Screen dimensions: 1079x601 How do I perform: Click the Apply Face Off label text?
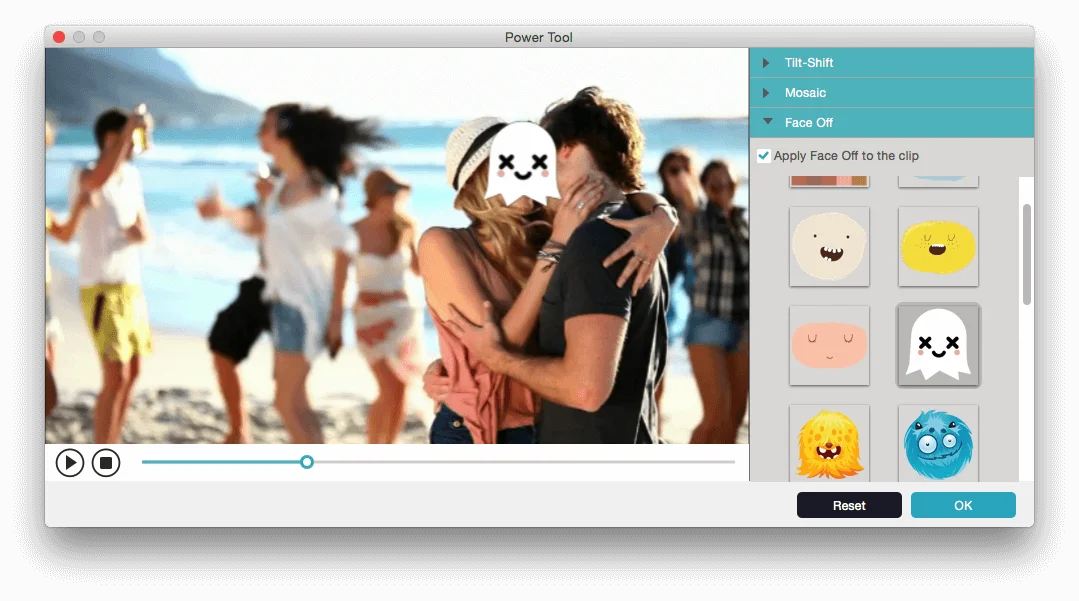click(x=846, y=156)
